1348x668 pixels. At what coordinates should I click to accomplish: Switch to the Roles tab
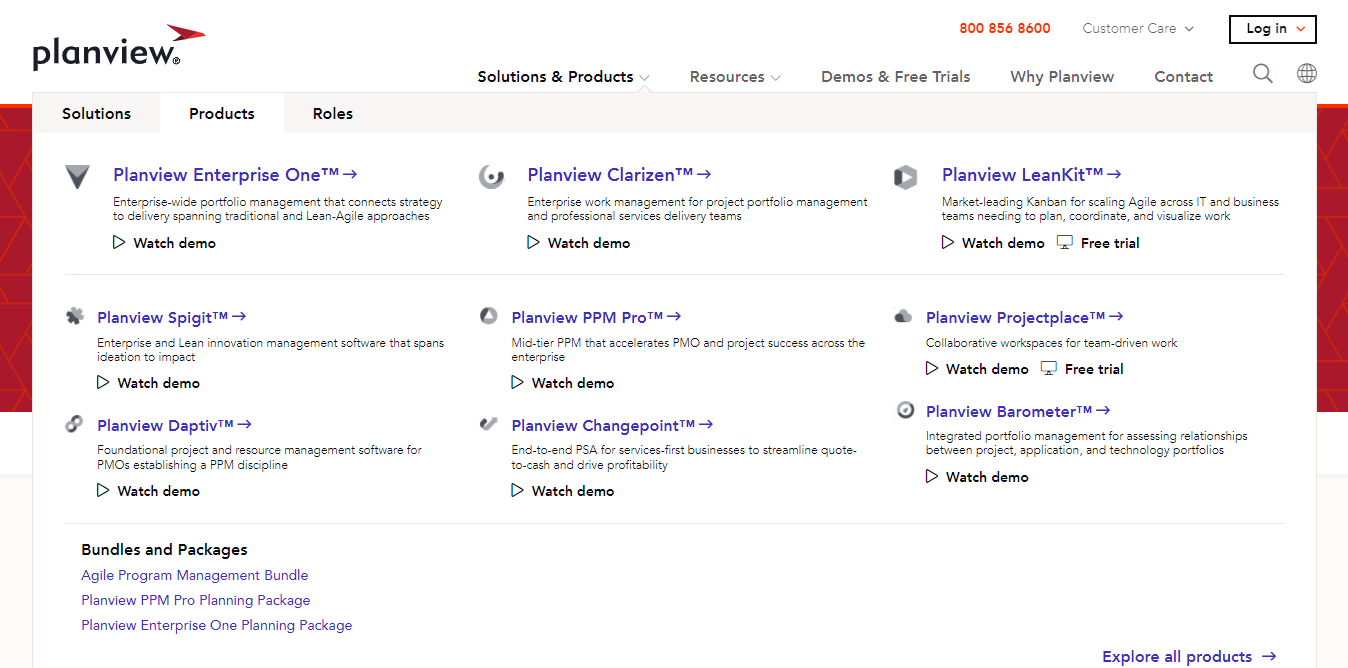point(332,114)
